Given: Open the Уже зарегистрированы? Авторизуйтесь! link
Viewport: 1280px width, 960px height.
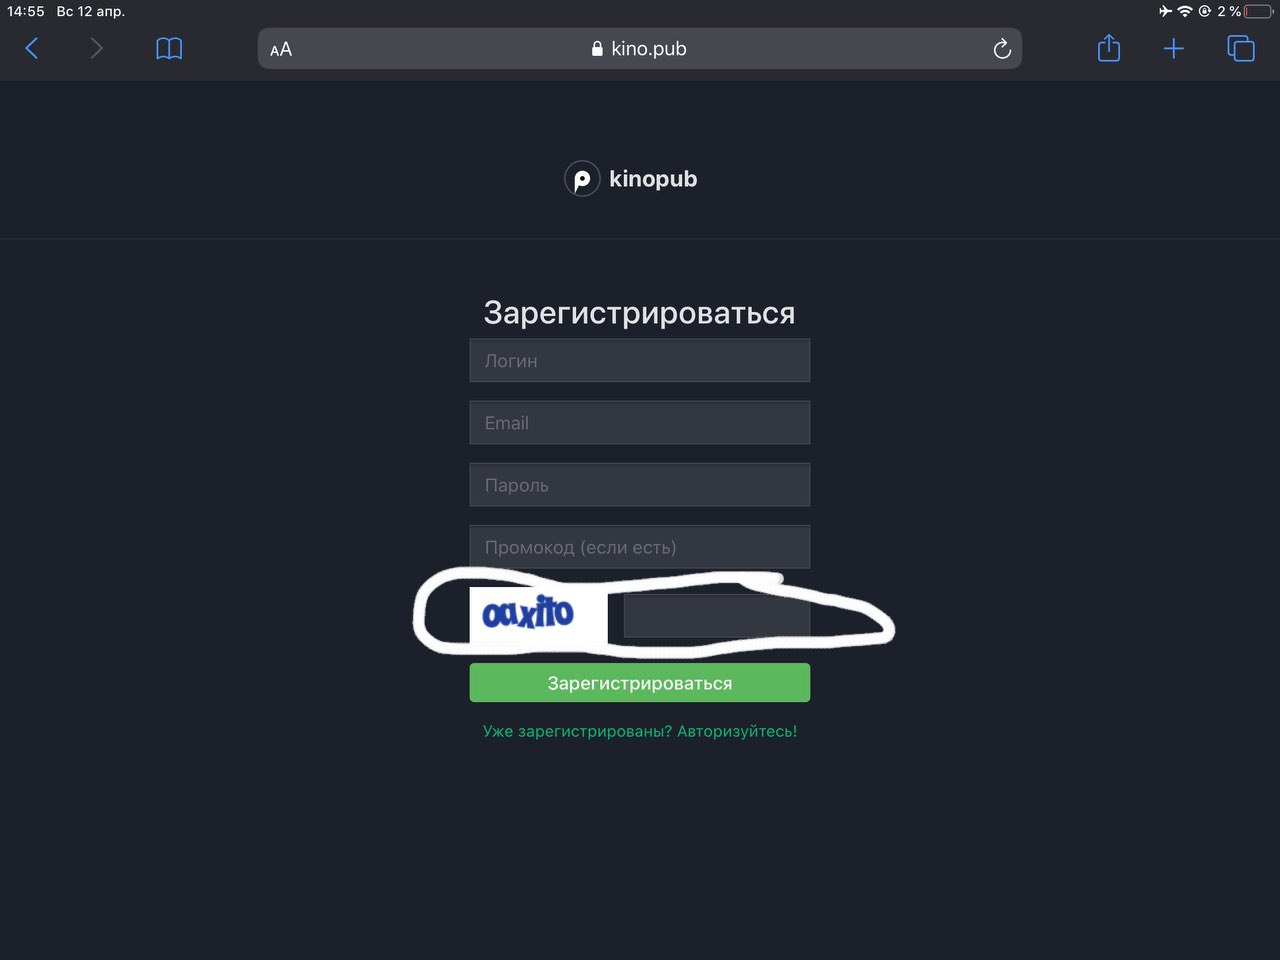Looking at the screenshot, I should tap(640, 731).
